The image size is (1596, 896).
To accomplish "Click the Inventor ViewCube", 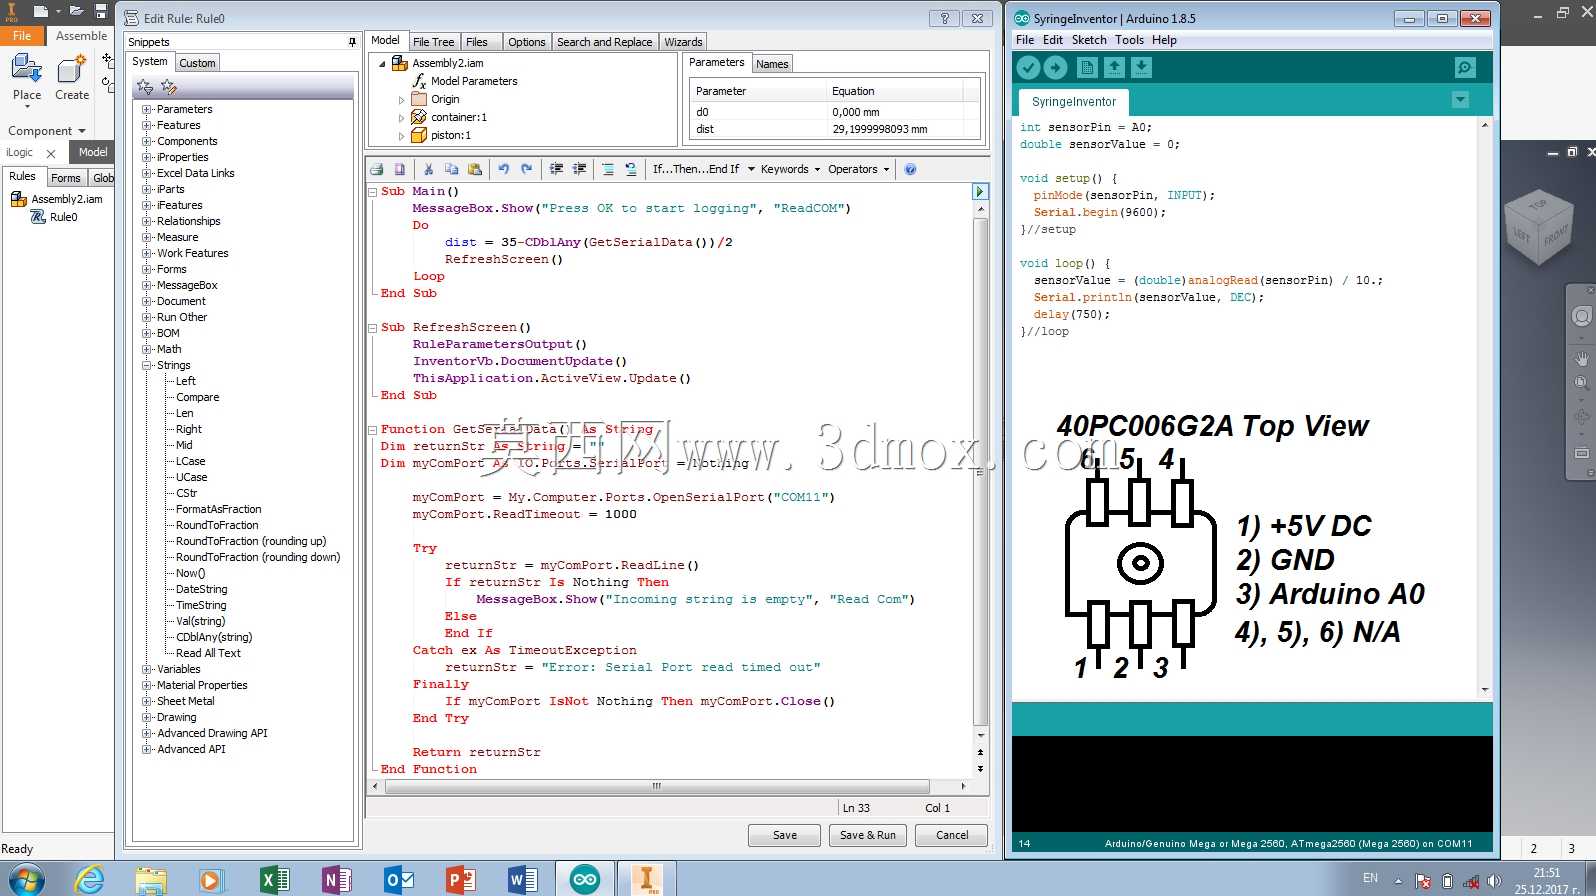I will click(x=1537, y=226).
